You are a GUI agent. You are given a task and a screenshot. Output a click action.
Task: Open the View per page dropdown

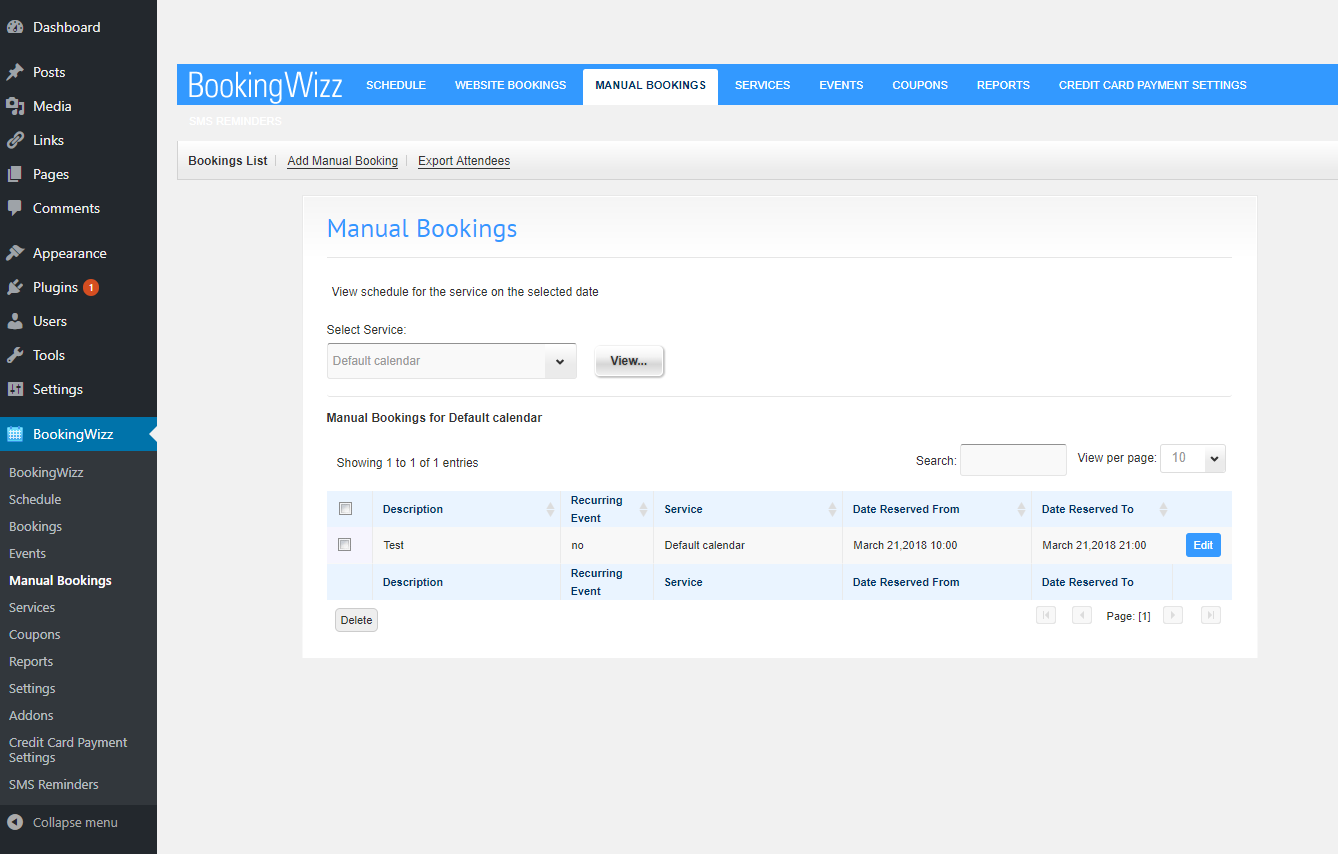[1193, 458]
